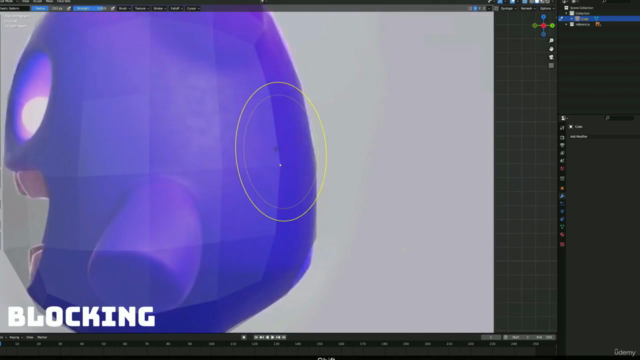Viewport: 640px width, 360px height.
Task: Click the current frame number field
Action: pos(491,337)
